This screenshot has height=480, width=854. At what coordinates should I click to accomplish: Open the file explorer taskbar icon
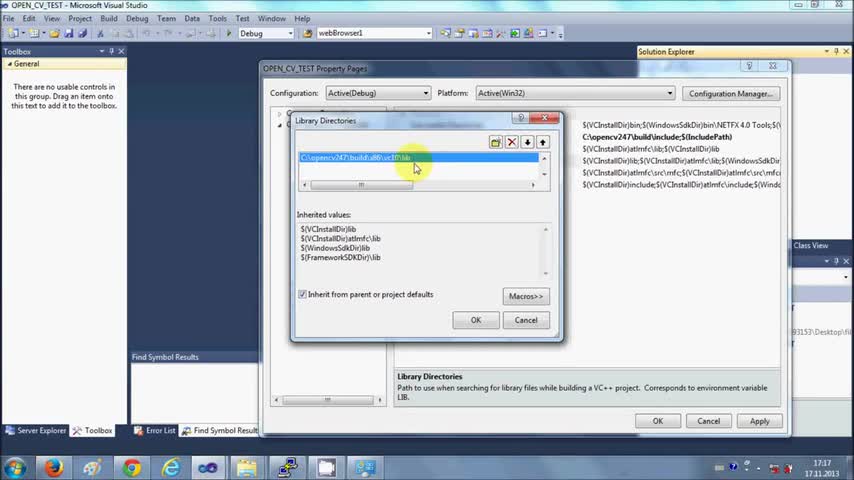[x=247, y=467]
